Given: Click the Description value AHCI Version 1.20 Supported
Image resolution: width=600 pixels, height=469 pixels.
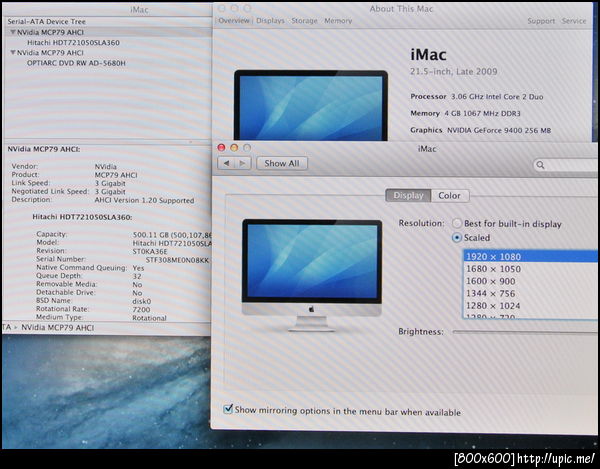Looking at the screenshot, I should pyautogui.click(x=144, y=200).
